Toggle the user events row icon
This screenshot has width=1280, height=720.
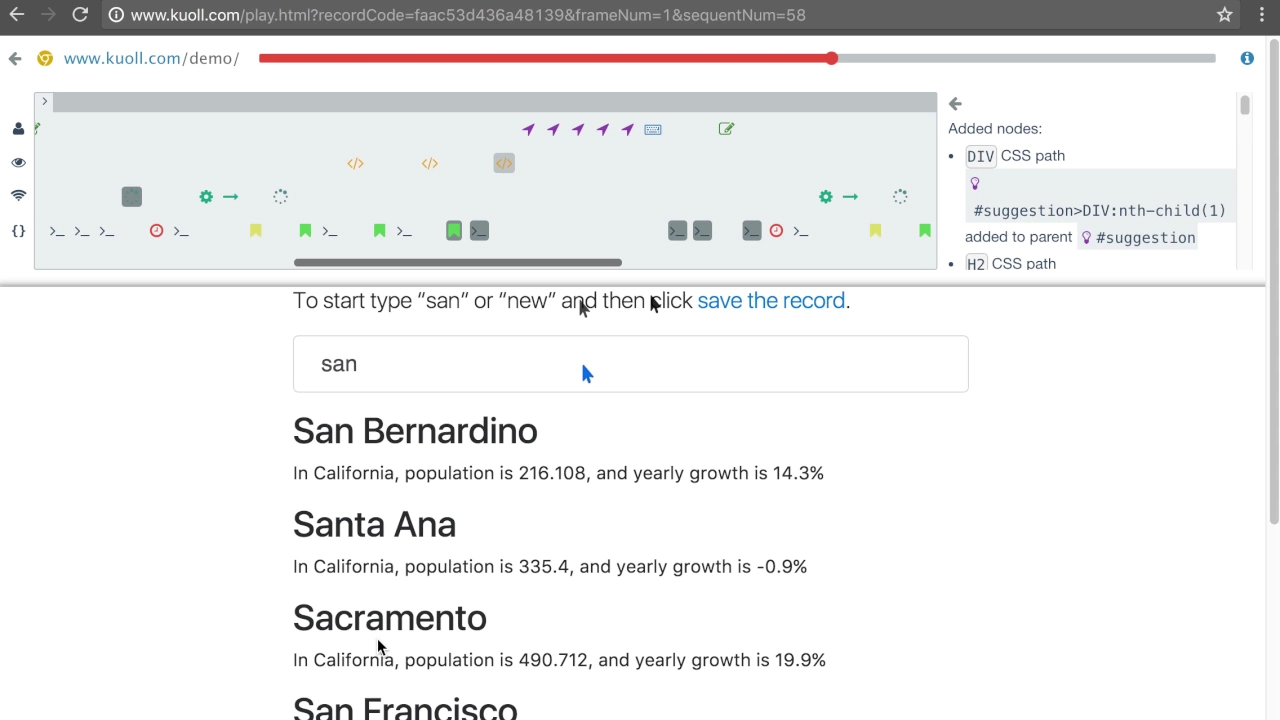[x=18, y=129]
